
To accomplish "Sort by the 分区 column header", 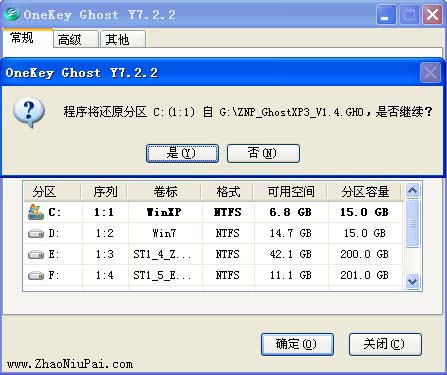I will 52,192.
